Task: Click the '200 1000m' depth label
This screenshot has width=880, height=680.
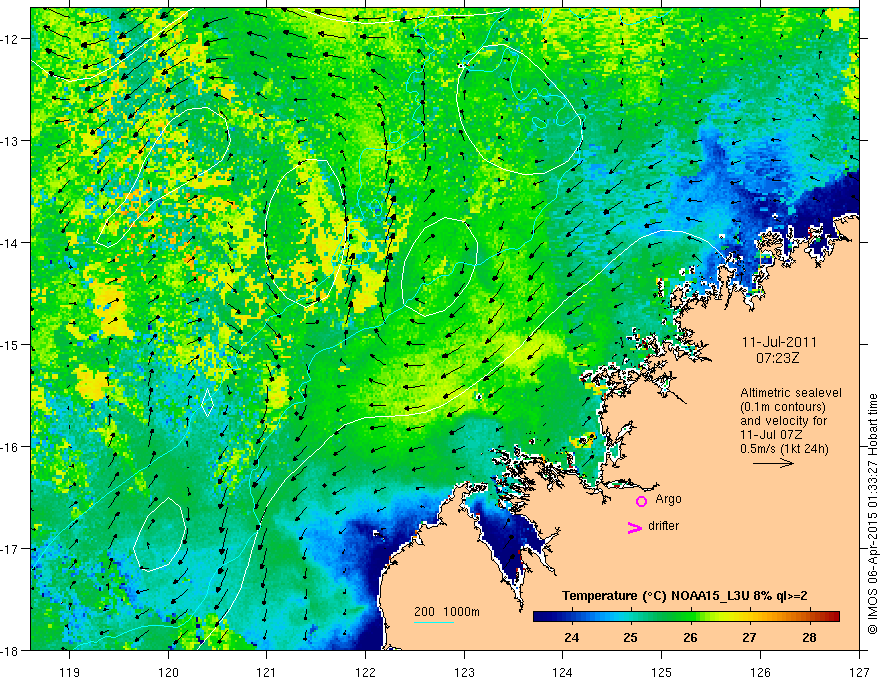Action: click(x=447, y=612)
